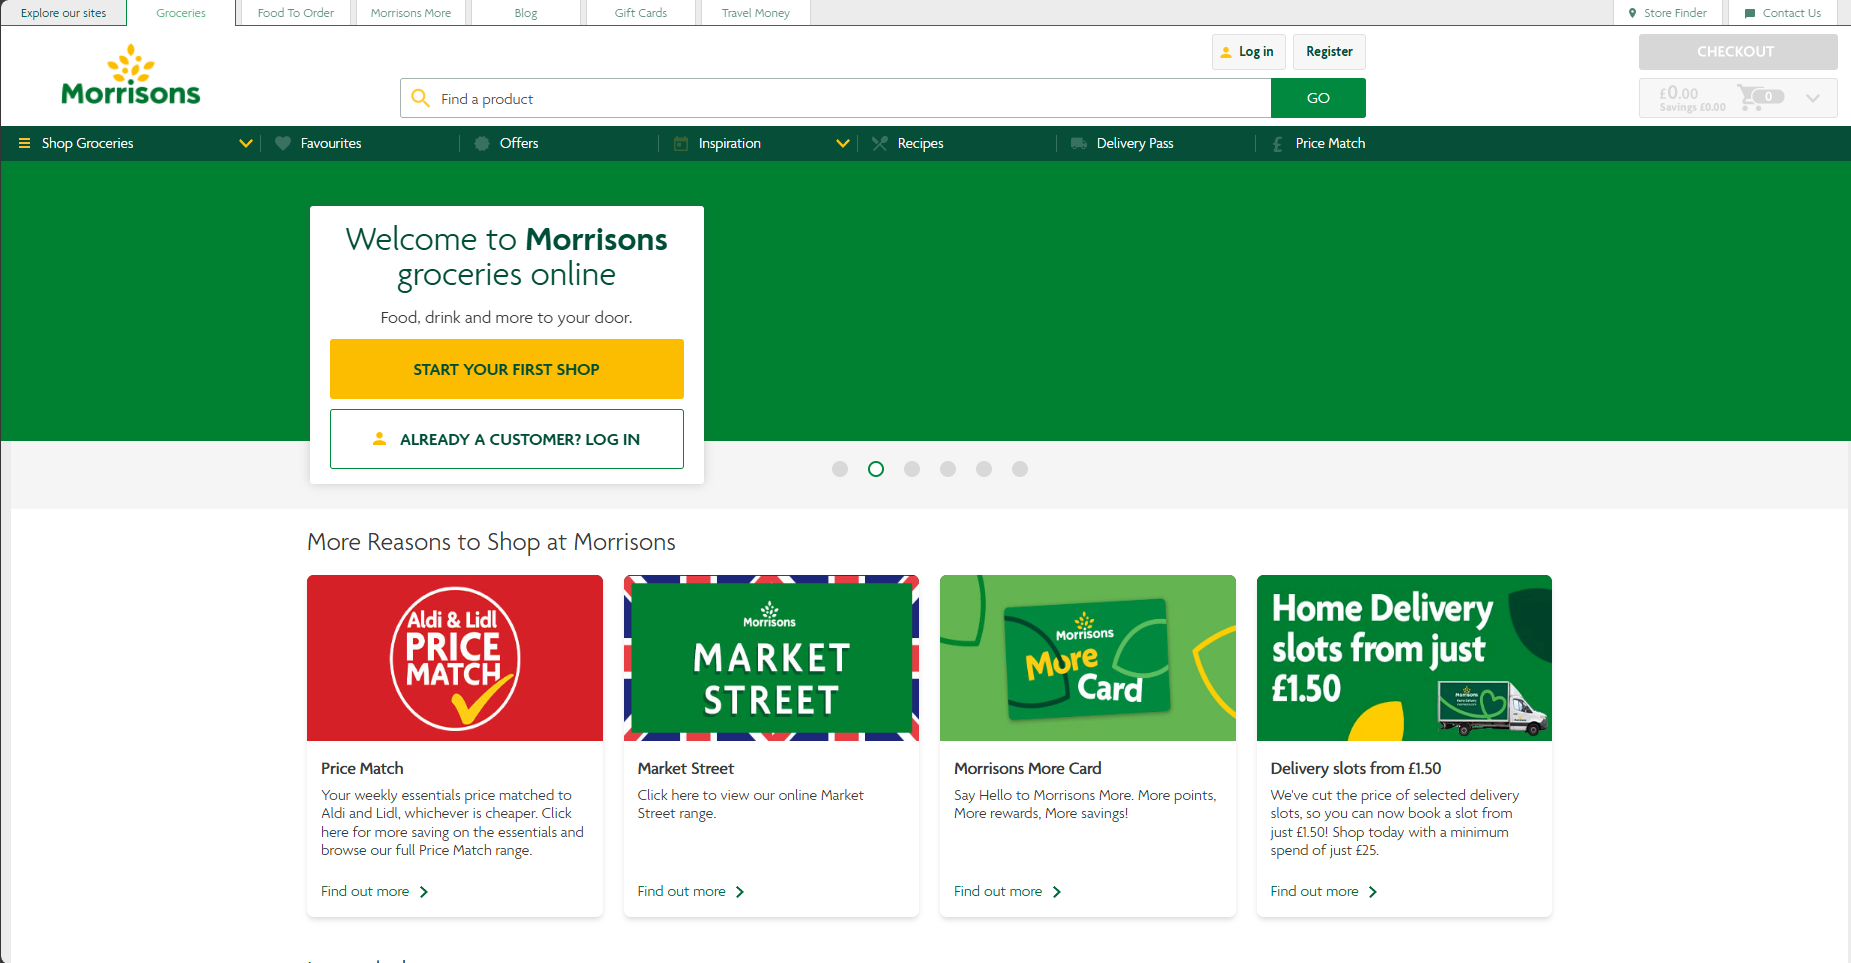
Task: Click the Price Match pound icon
Action: click(1277, 144)
